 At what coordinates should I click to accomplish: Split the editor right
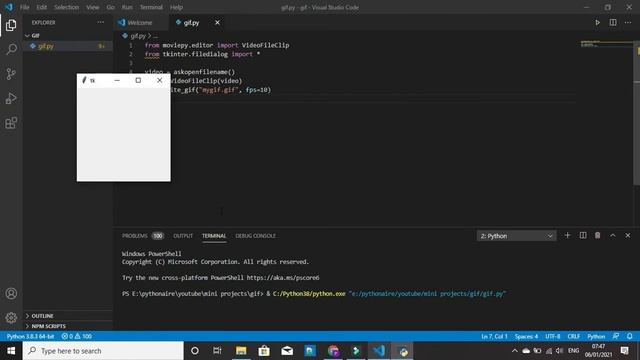click(x=613, y=22)
